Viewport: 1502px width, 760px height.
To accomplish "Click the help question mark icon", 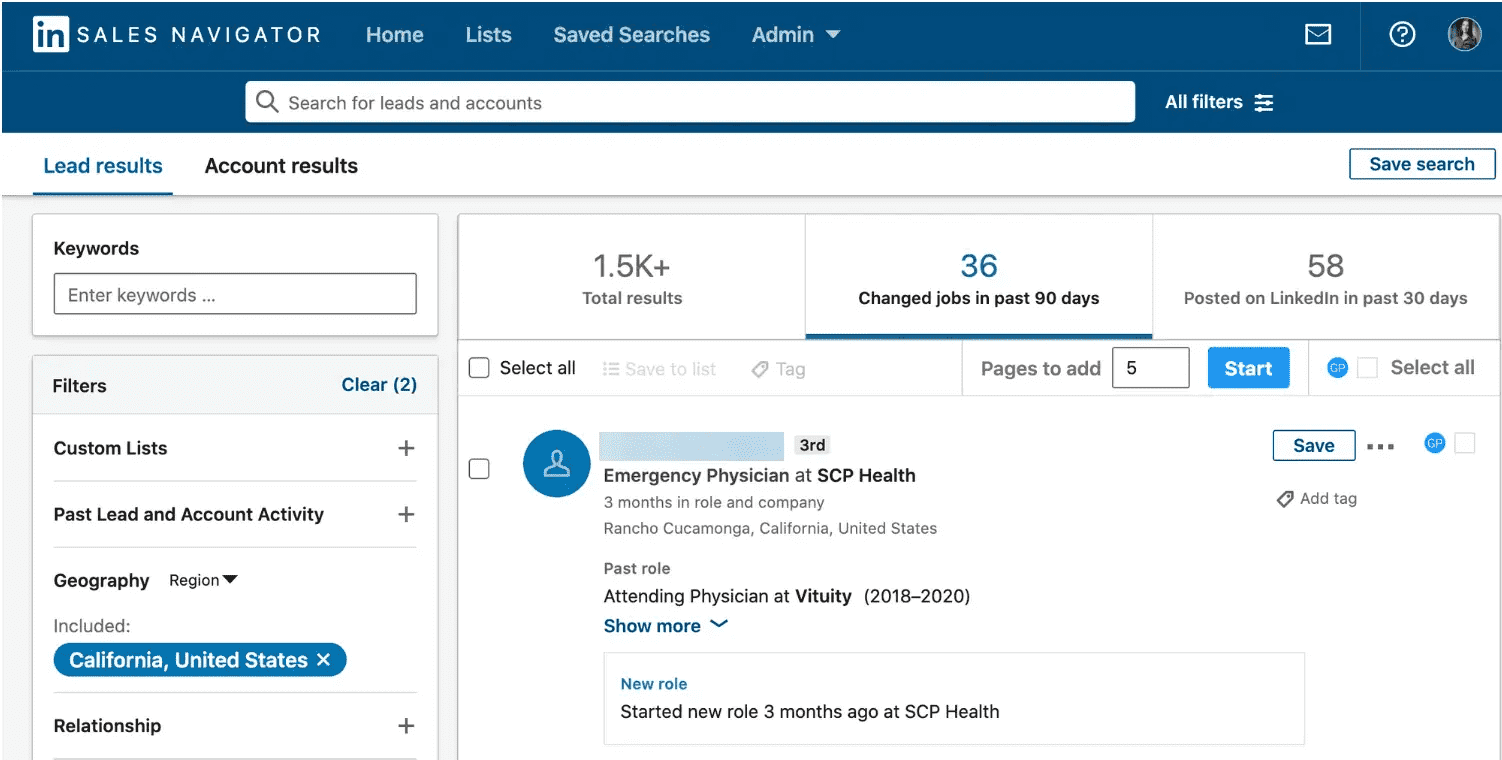I will point(1402,35).
